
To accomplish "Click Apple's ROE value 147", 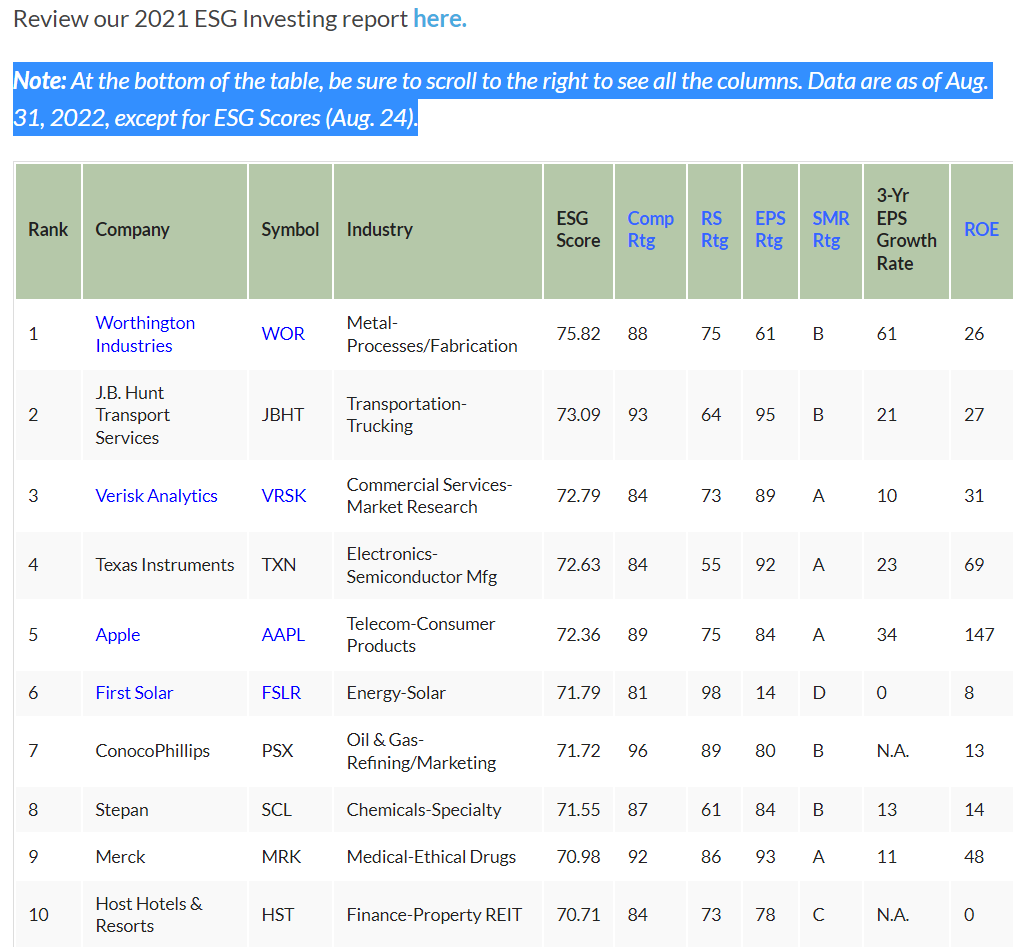I will click(979, 634).
